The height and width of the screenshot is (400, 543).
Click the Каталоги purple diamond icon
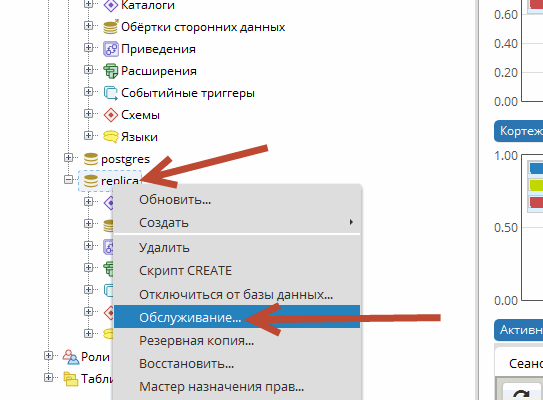point(111,5)
